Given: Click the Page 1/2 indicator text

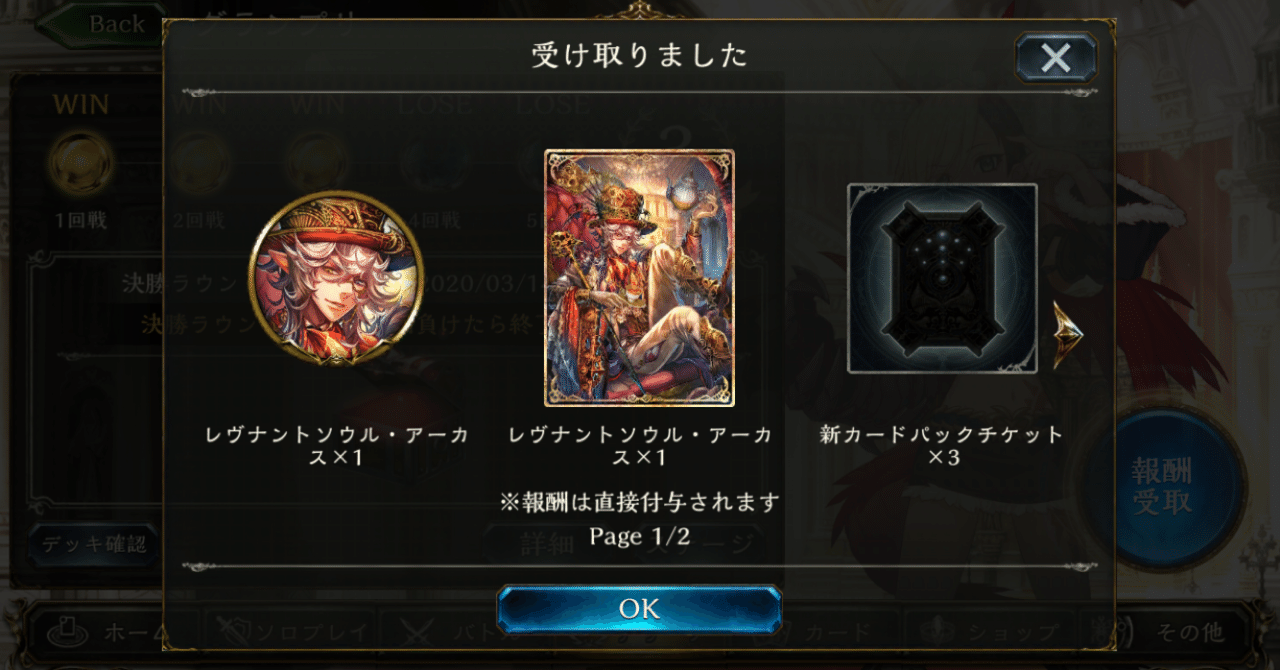Looking at the screenshot, I should [638, 536].
